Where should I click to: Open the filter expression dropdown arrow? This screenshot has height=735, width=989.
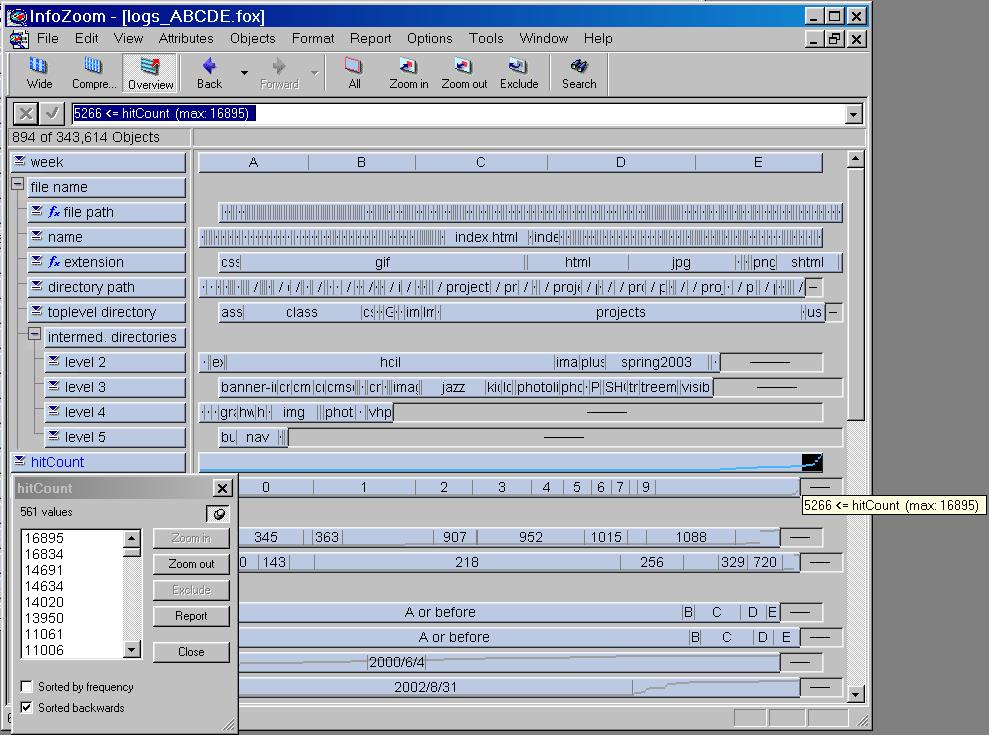(x=853, y=115)
